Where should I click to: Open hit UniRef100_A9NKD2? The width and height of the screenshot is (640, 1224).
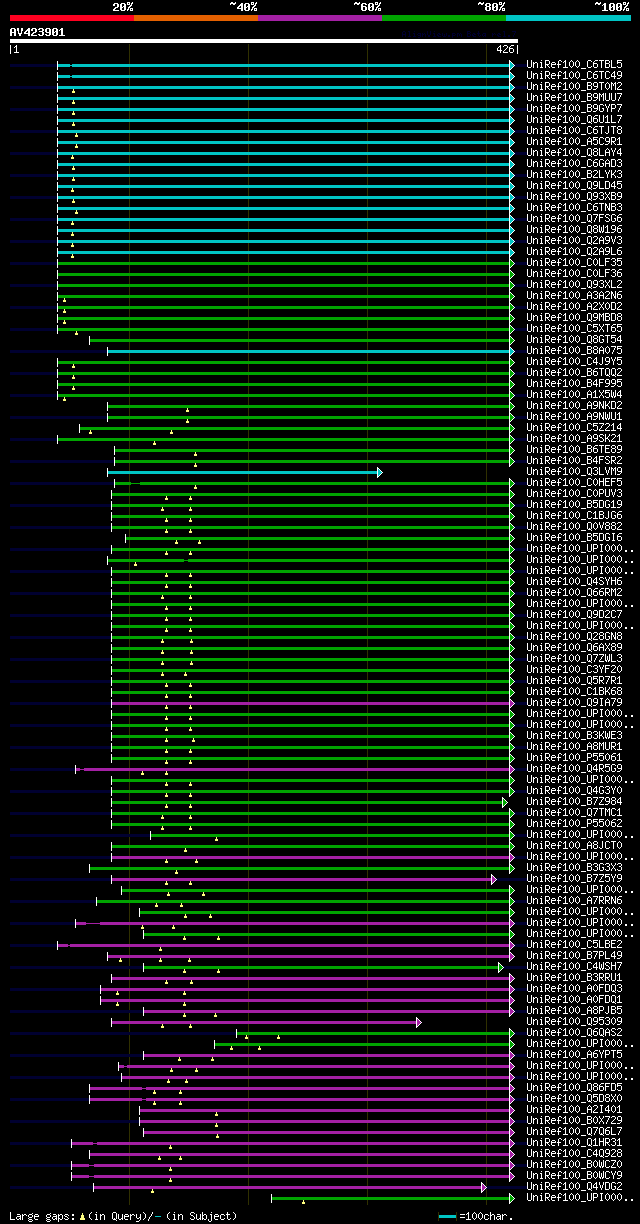click(x=575, y=406)
